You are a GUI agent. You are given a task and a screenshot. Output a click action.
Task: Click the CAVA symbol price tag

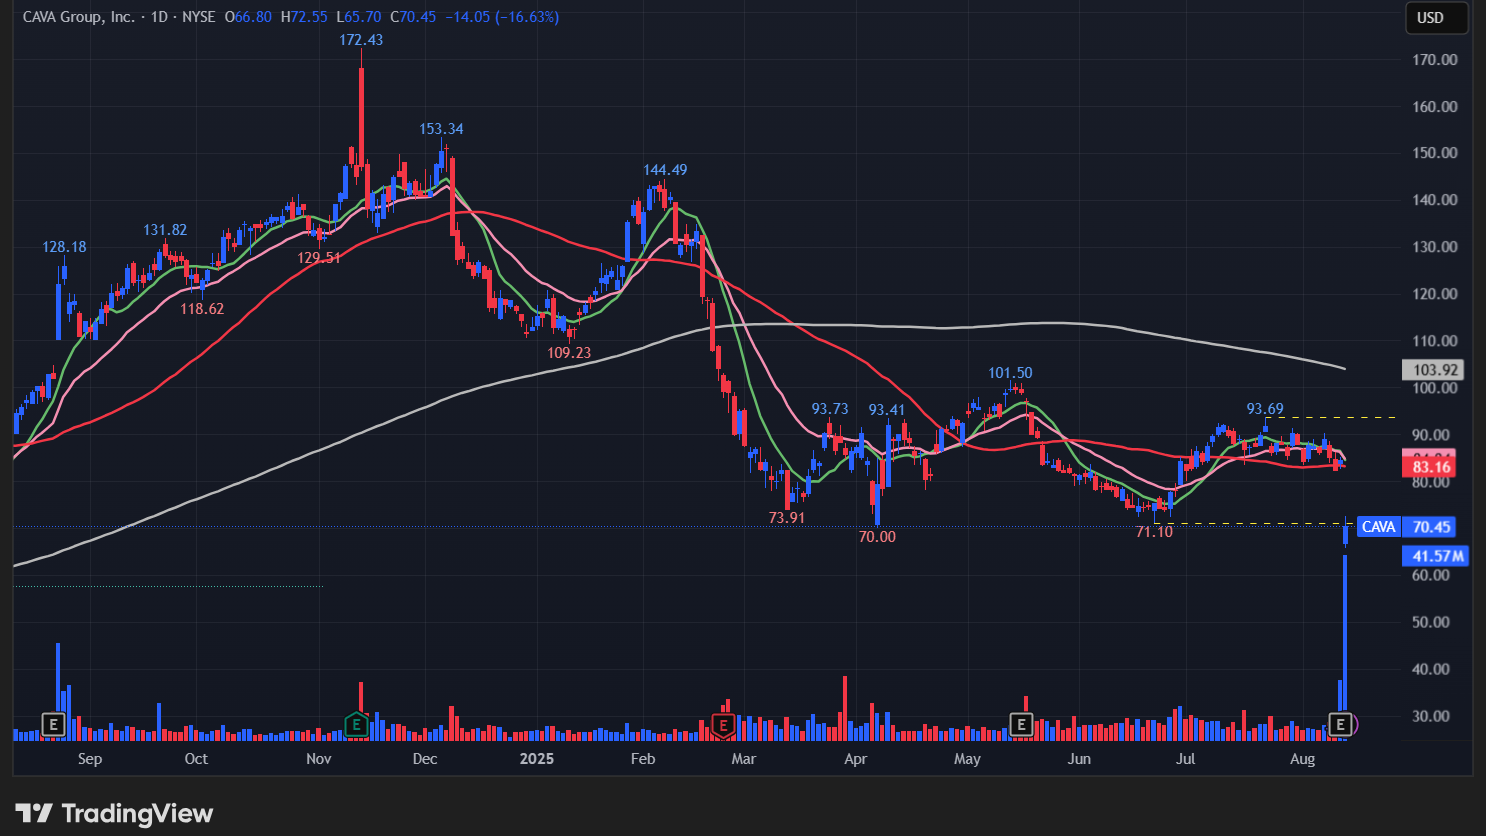pyautogui.click(x=1379, y=527)
